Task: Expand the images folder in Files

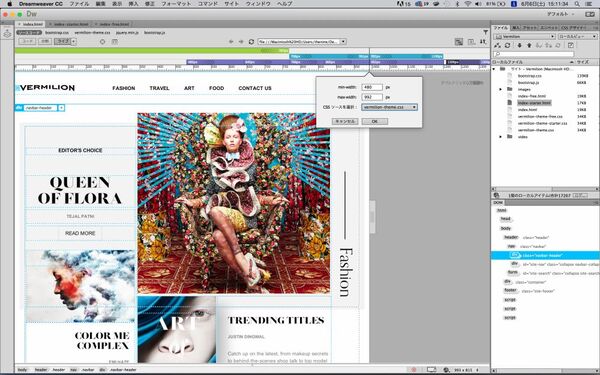Action: [501, 89]
